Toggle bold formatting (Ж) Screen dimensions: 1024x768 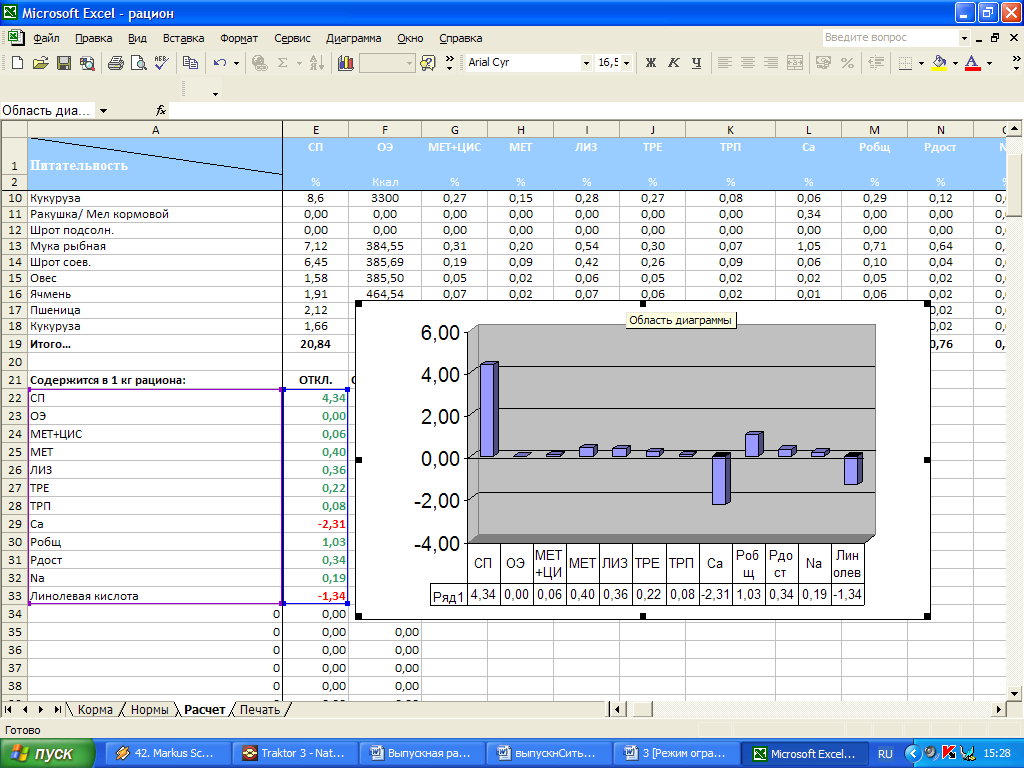point(651,63)
